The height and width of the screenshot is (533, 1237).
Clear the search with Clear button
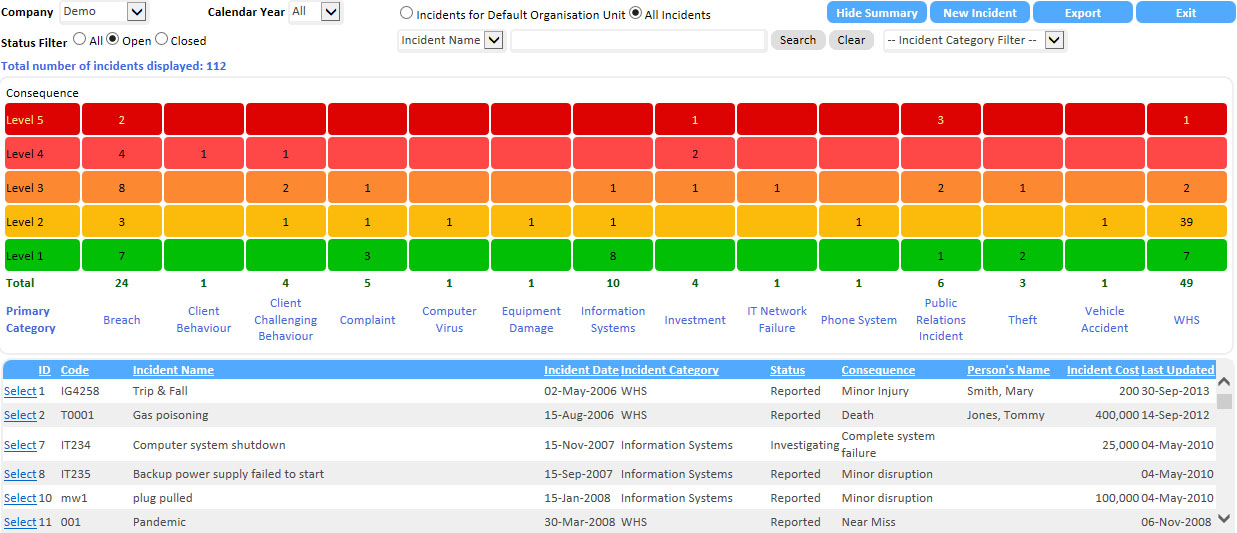[x=851, y=40]
